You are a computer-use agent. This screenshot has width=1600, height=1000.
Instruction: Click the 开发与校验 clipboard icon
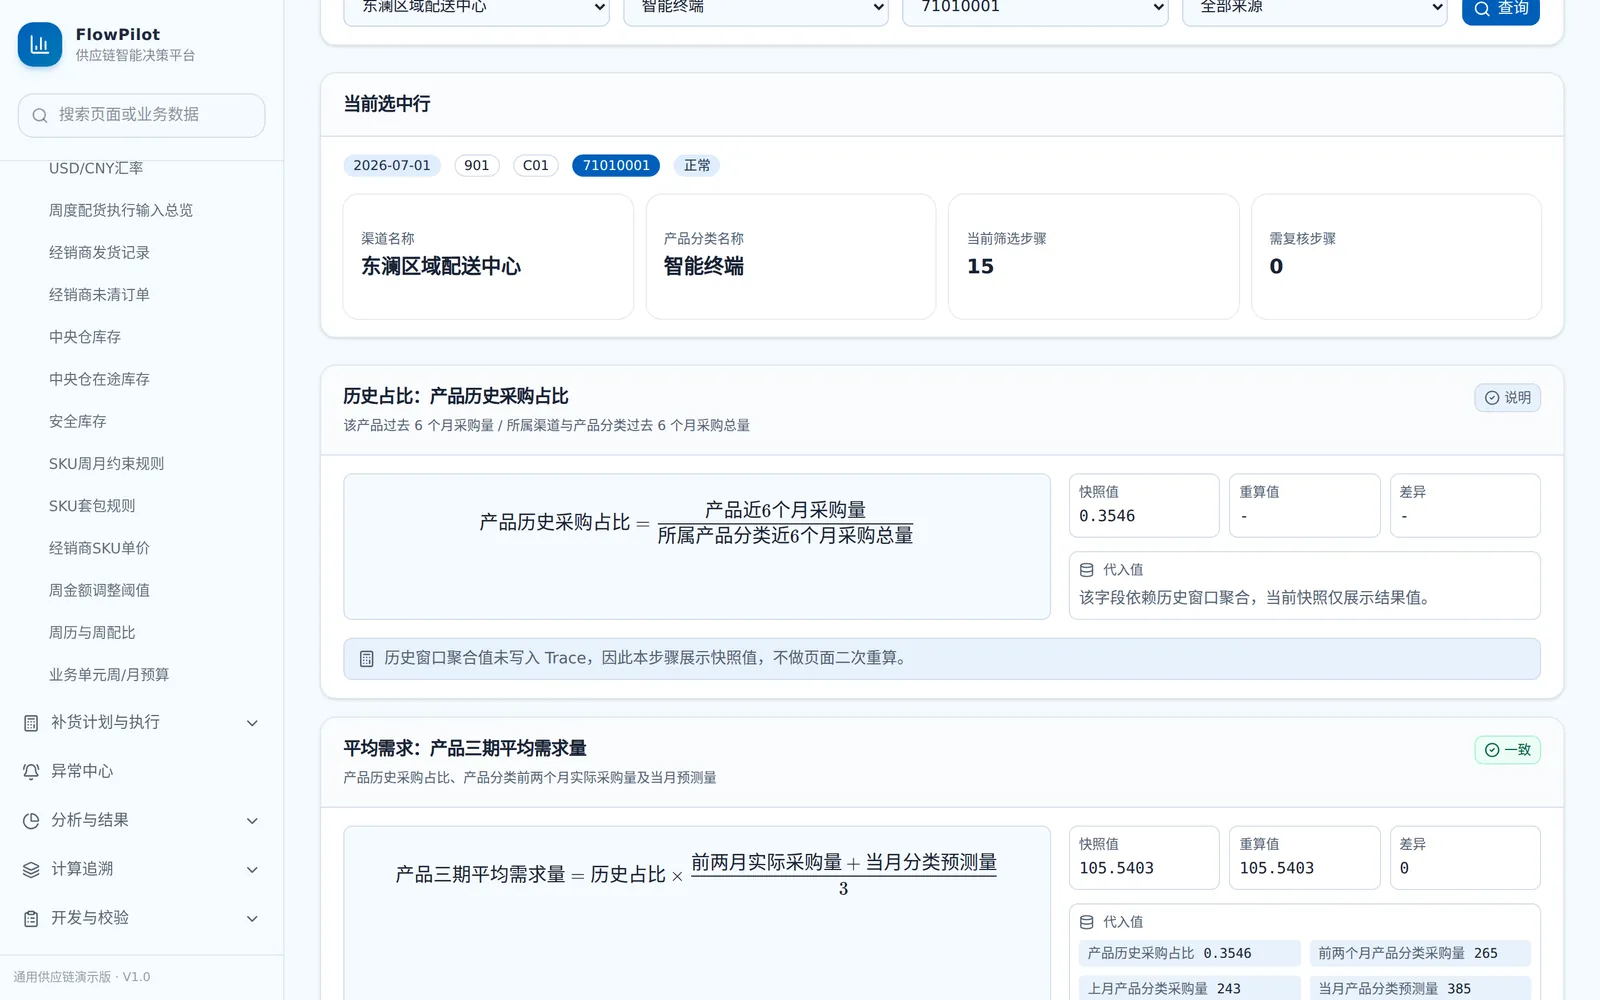(x=31, y=919)
